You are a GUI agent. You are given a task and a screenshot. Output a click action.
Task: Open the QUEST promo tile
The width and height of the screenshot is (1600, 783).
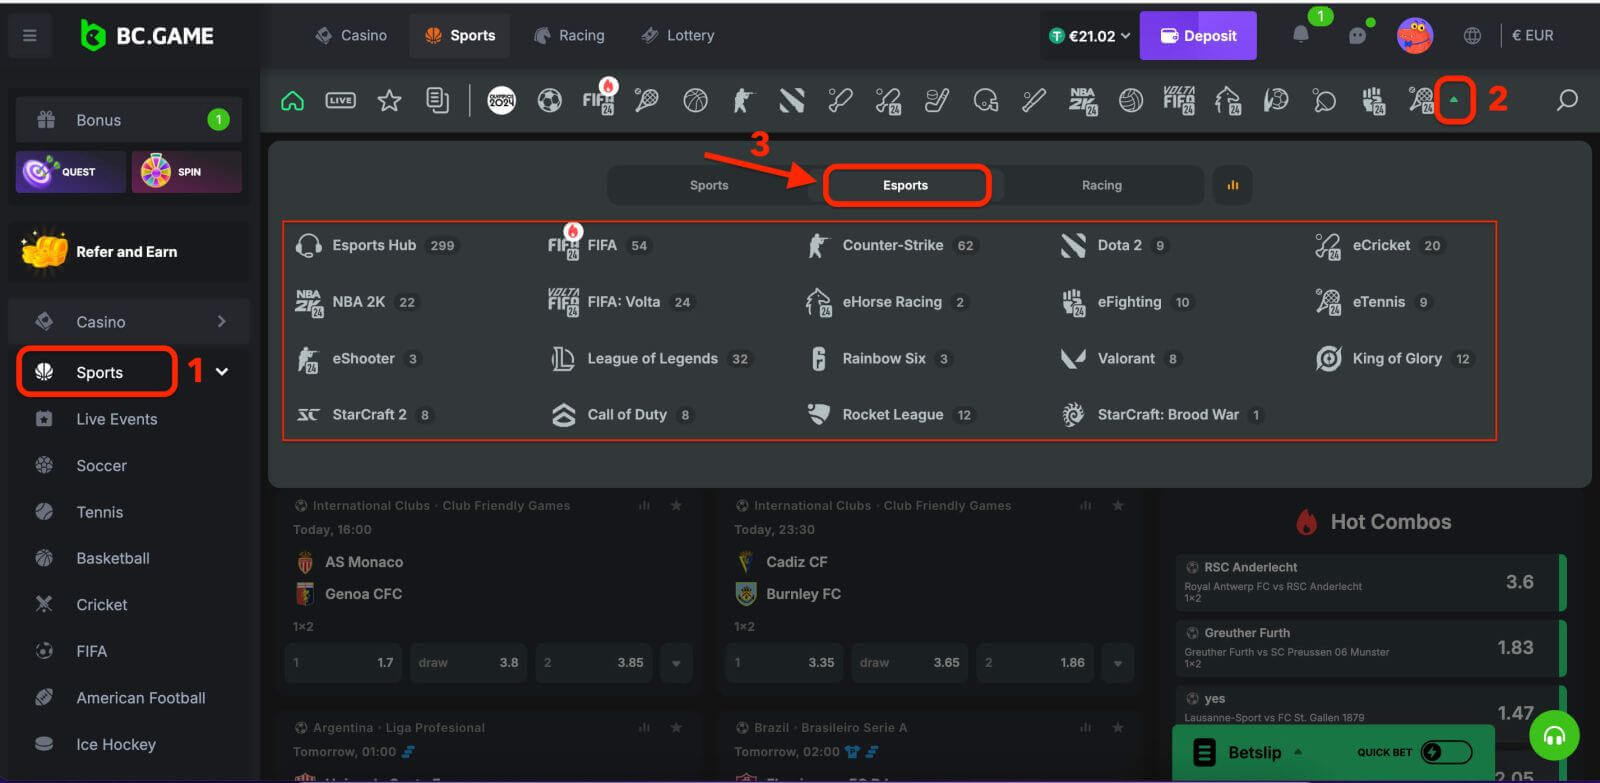click(70, 172)
